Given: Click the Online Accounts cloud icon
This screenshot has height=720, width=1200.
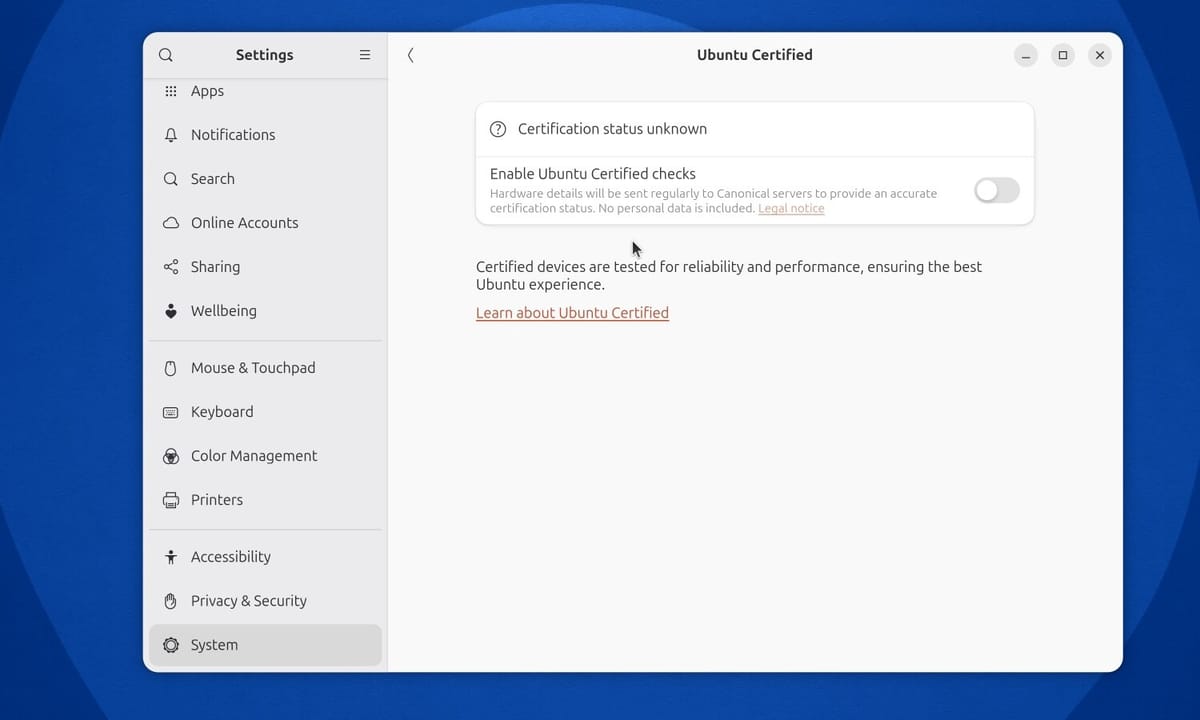Looking at the screenshot, I should tap(171, 223).
